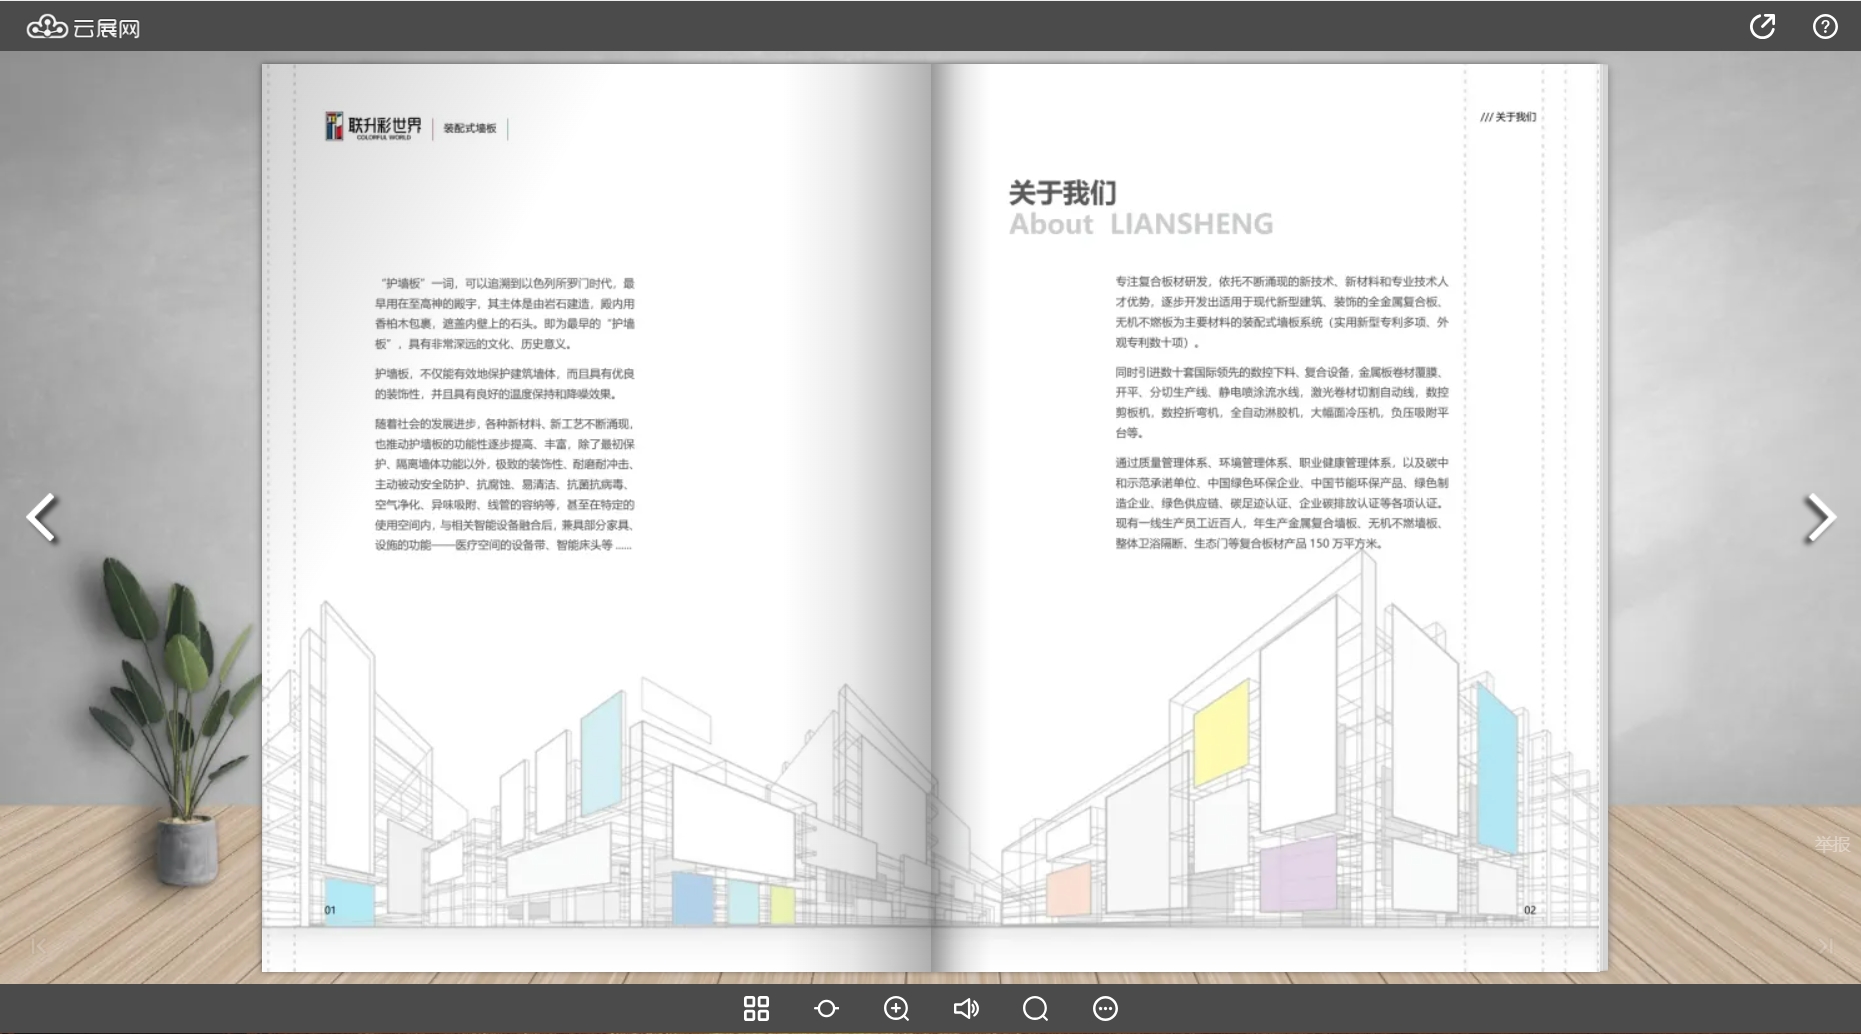Click the 关于我们 heading on right page
This screenshot has height=1034, width=1861.
(x=1062, y=192)
